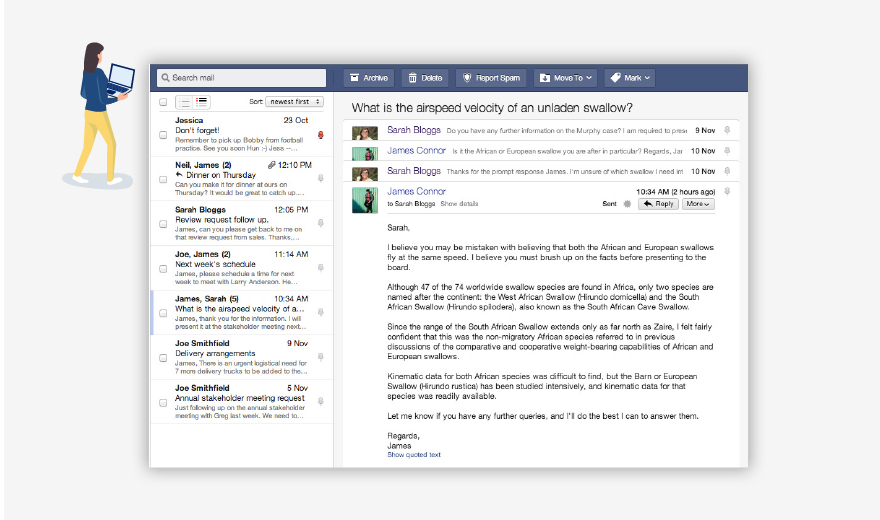Expand the Mark dropdown menu
The height and width of the screenshot is (520, 880).
coord(630,78)
